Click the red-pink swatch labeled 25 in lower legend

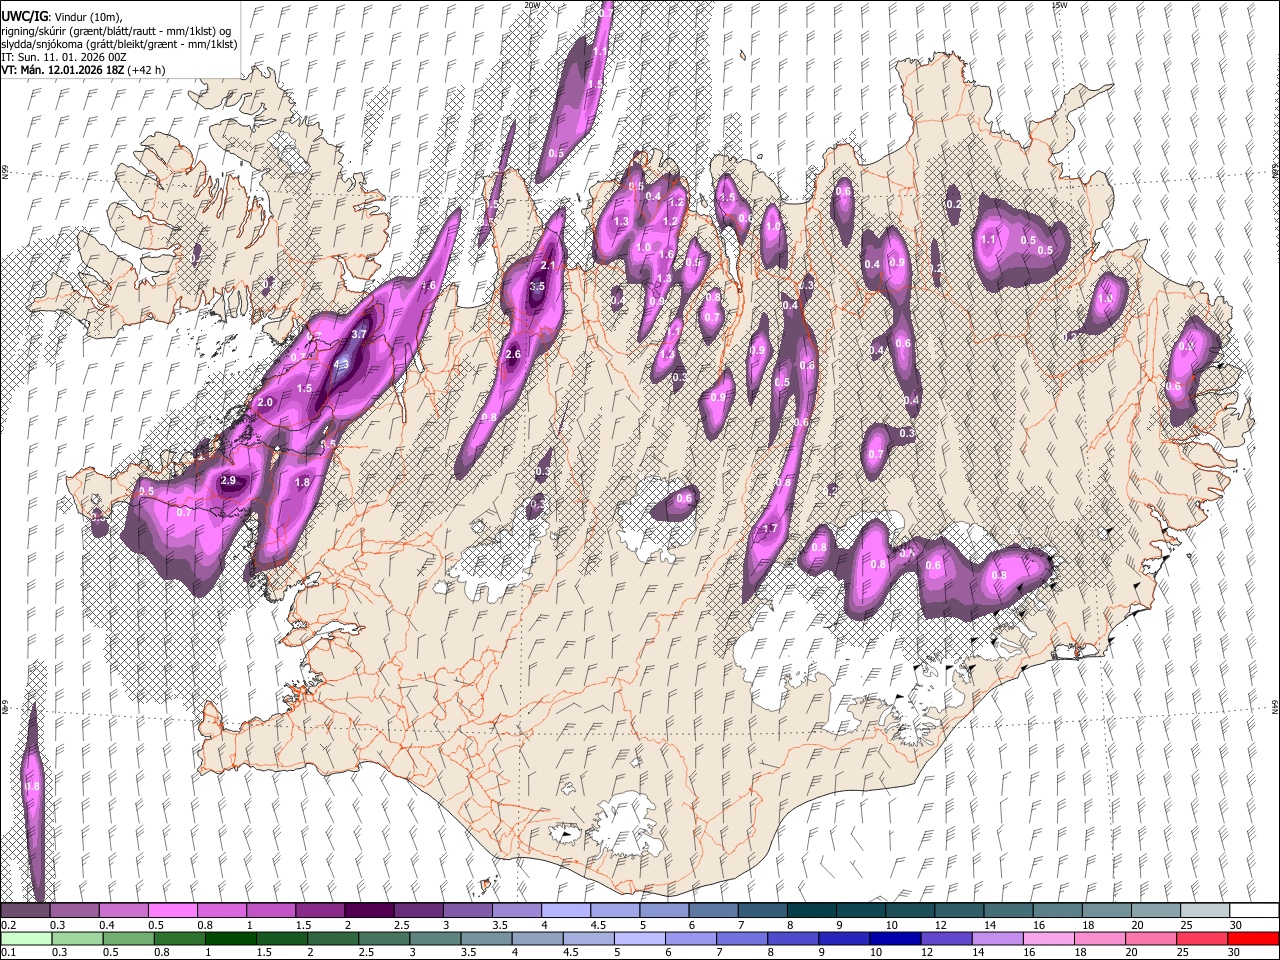click(x=1201, y=938)
